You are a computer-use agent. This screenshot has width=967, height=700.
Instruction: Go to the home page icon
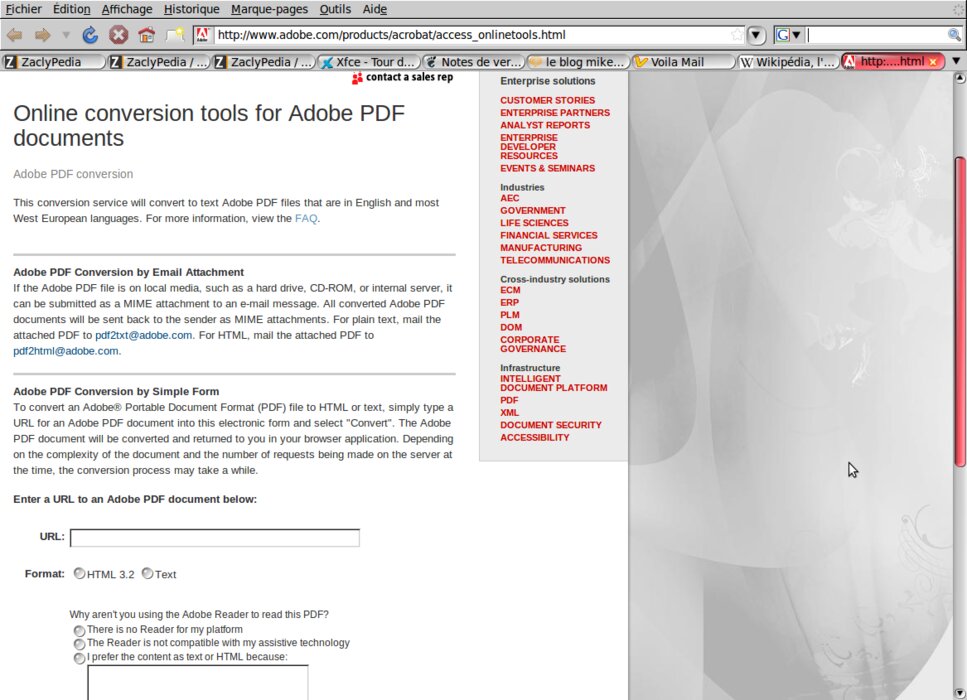146,35
